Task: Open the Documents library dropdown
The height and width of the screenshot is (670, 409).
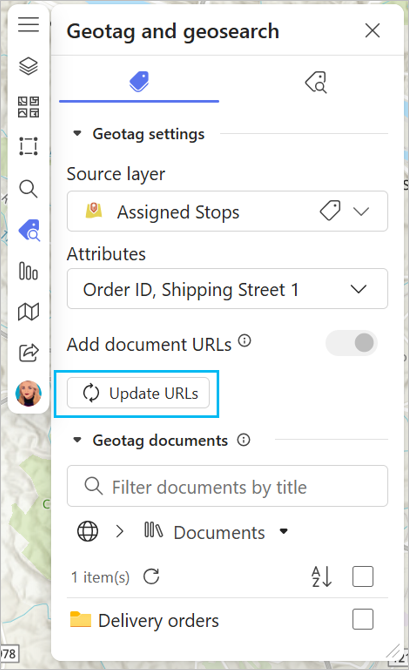Action: (284, 532)
